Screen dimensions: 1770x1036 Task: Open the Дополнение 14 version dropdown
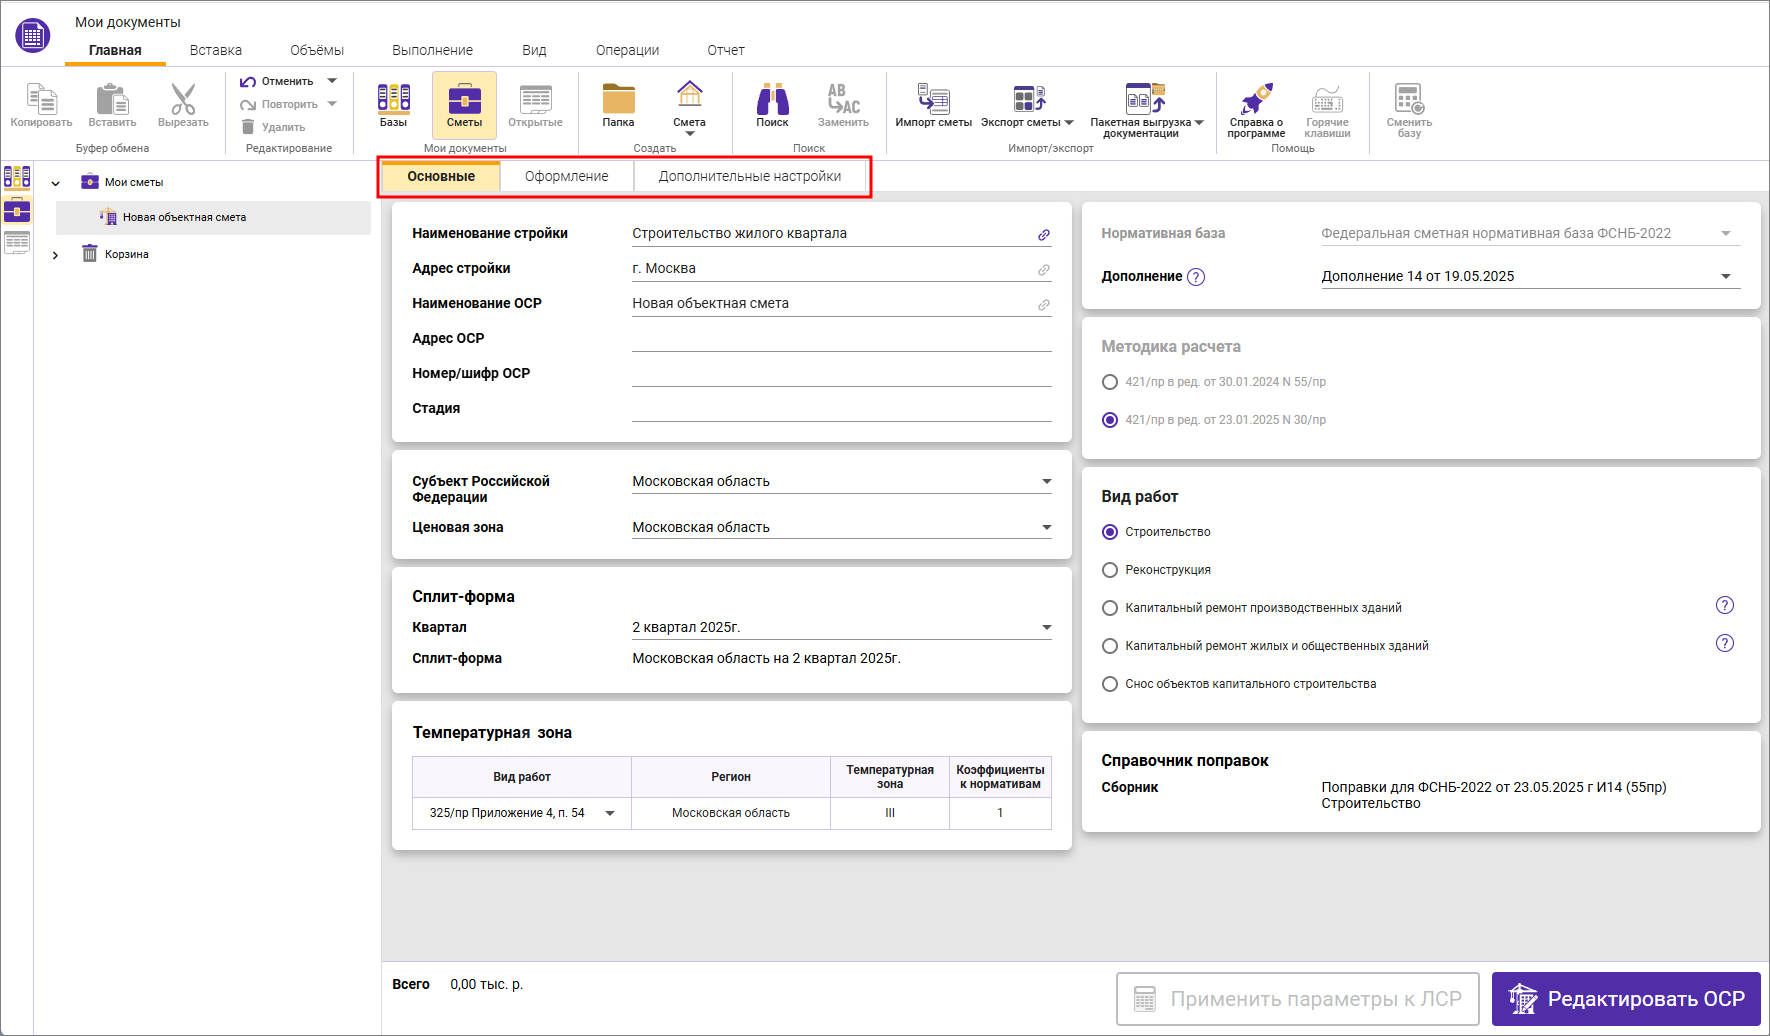1725,277
